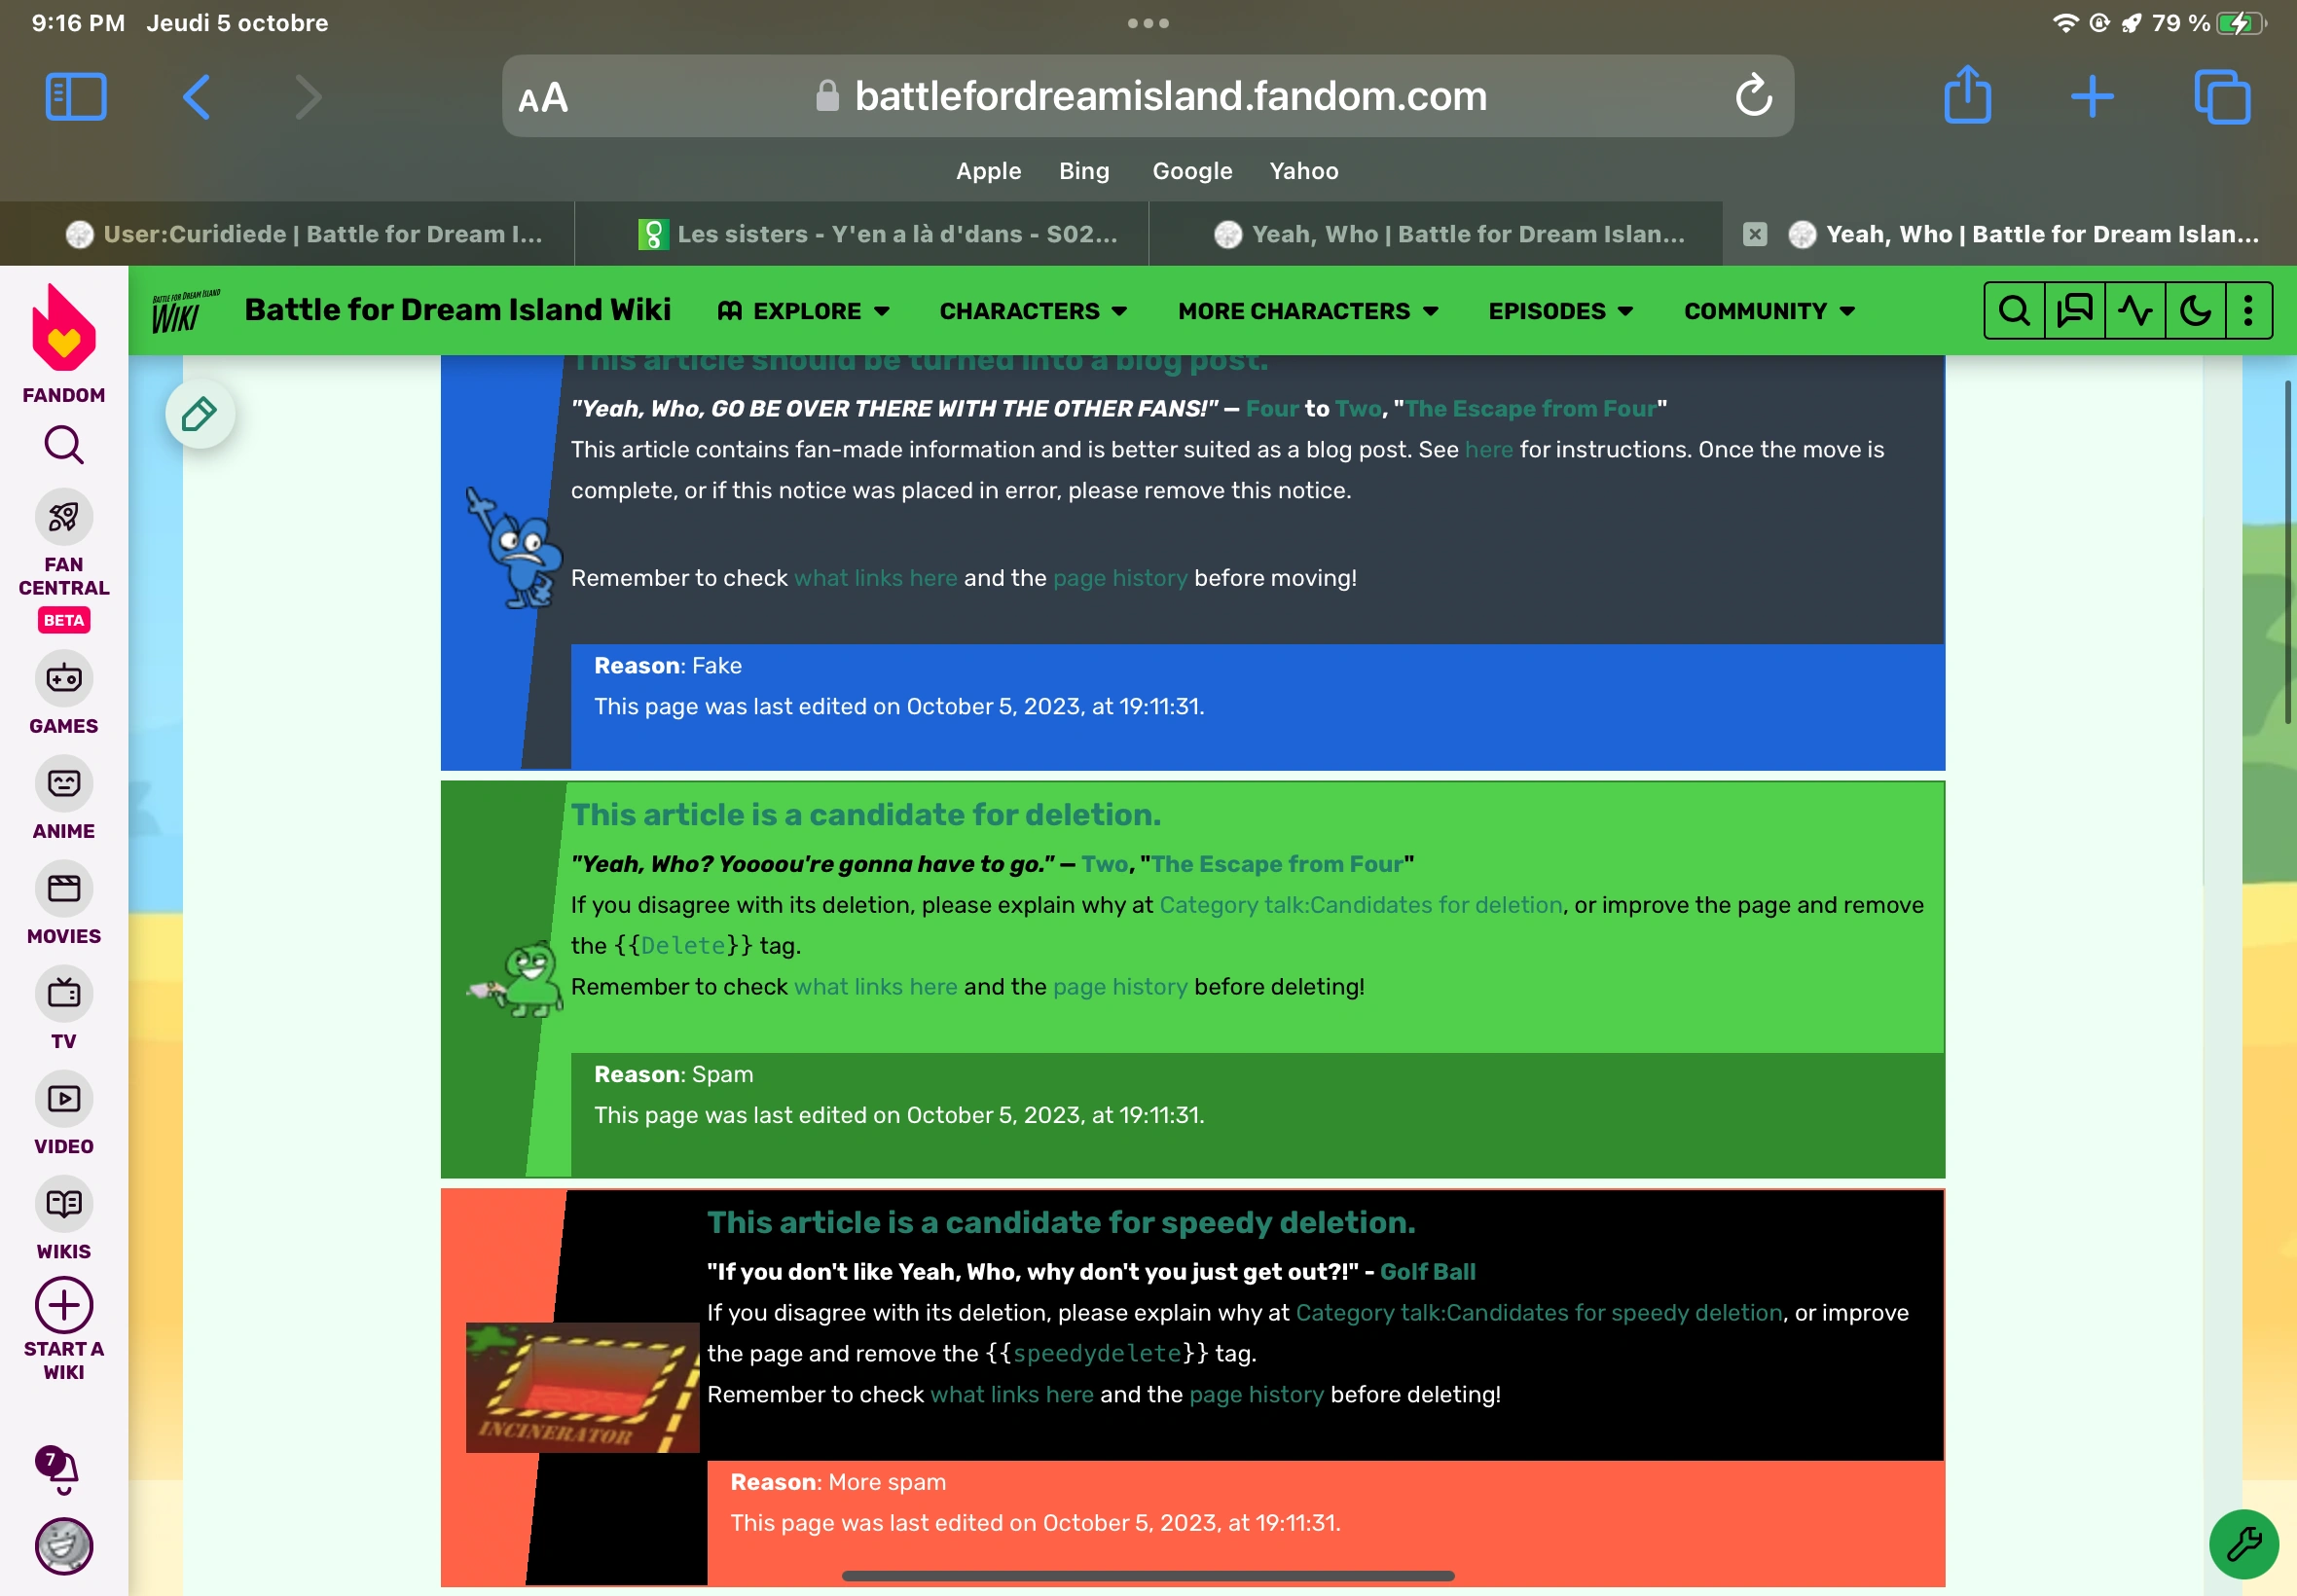Open the recent activity pulse icon
2297x1596 pixels.
click(2134, 311)
